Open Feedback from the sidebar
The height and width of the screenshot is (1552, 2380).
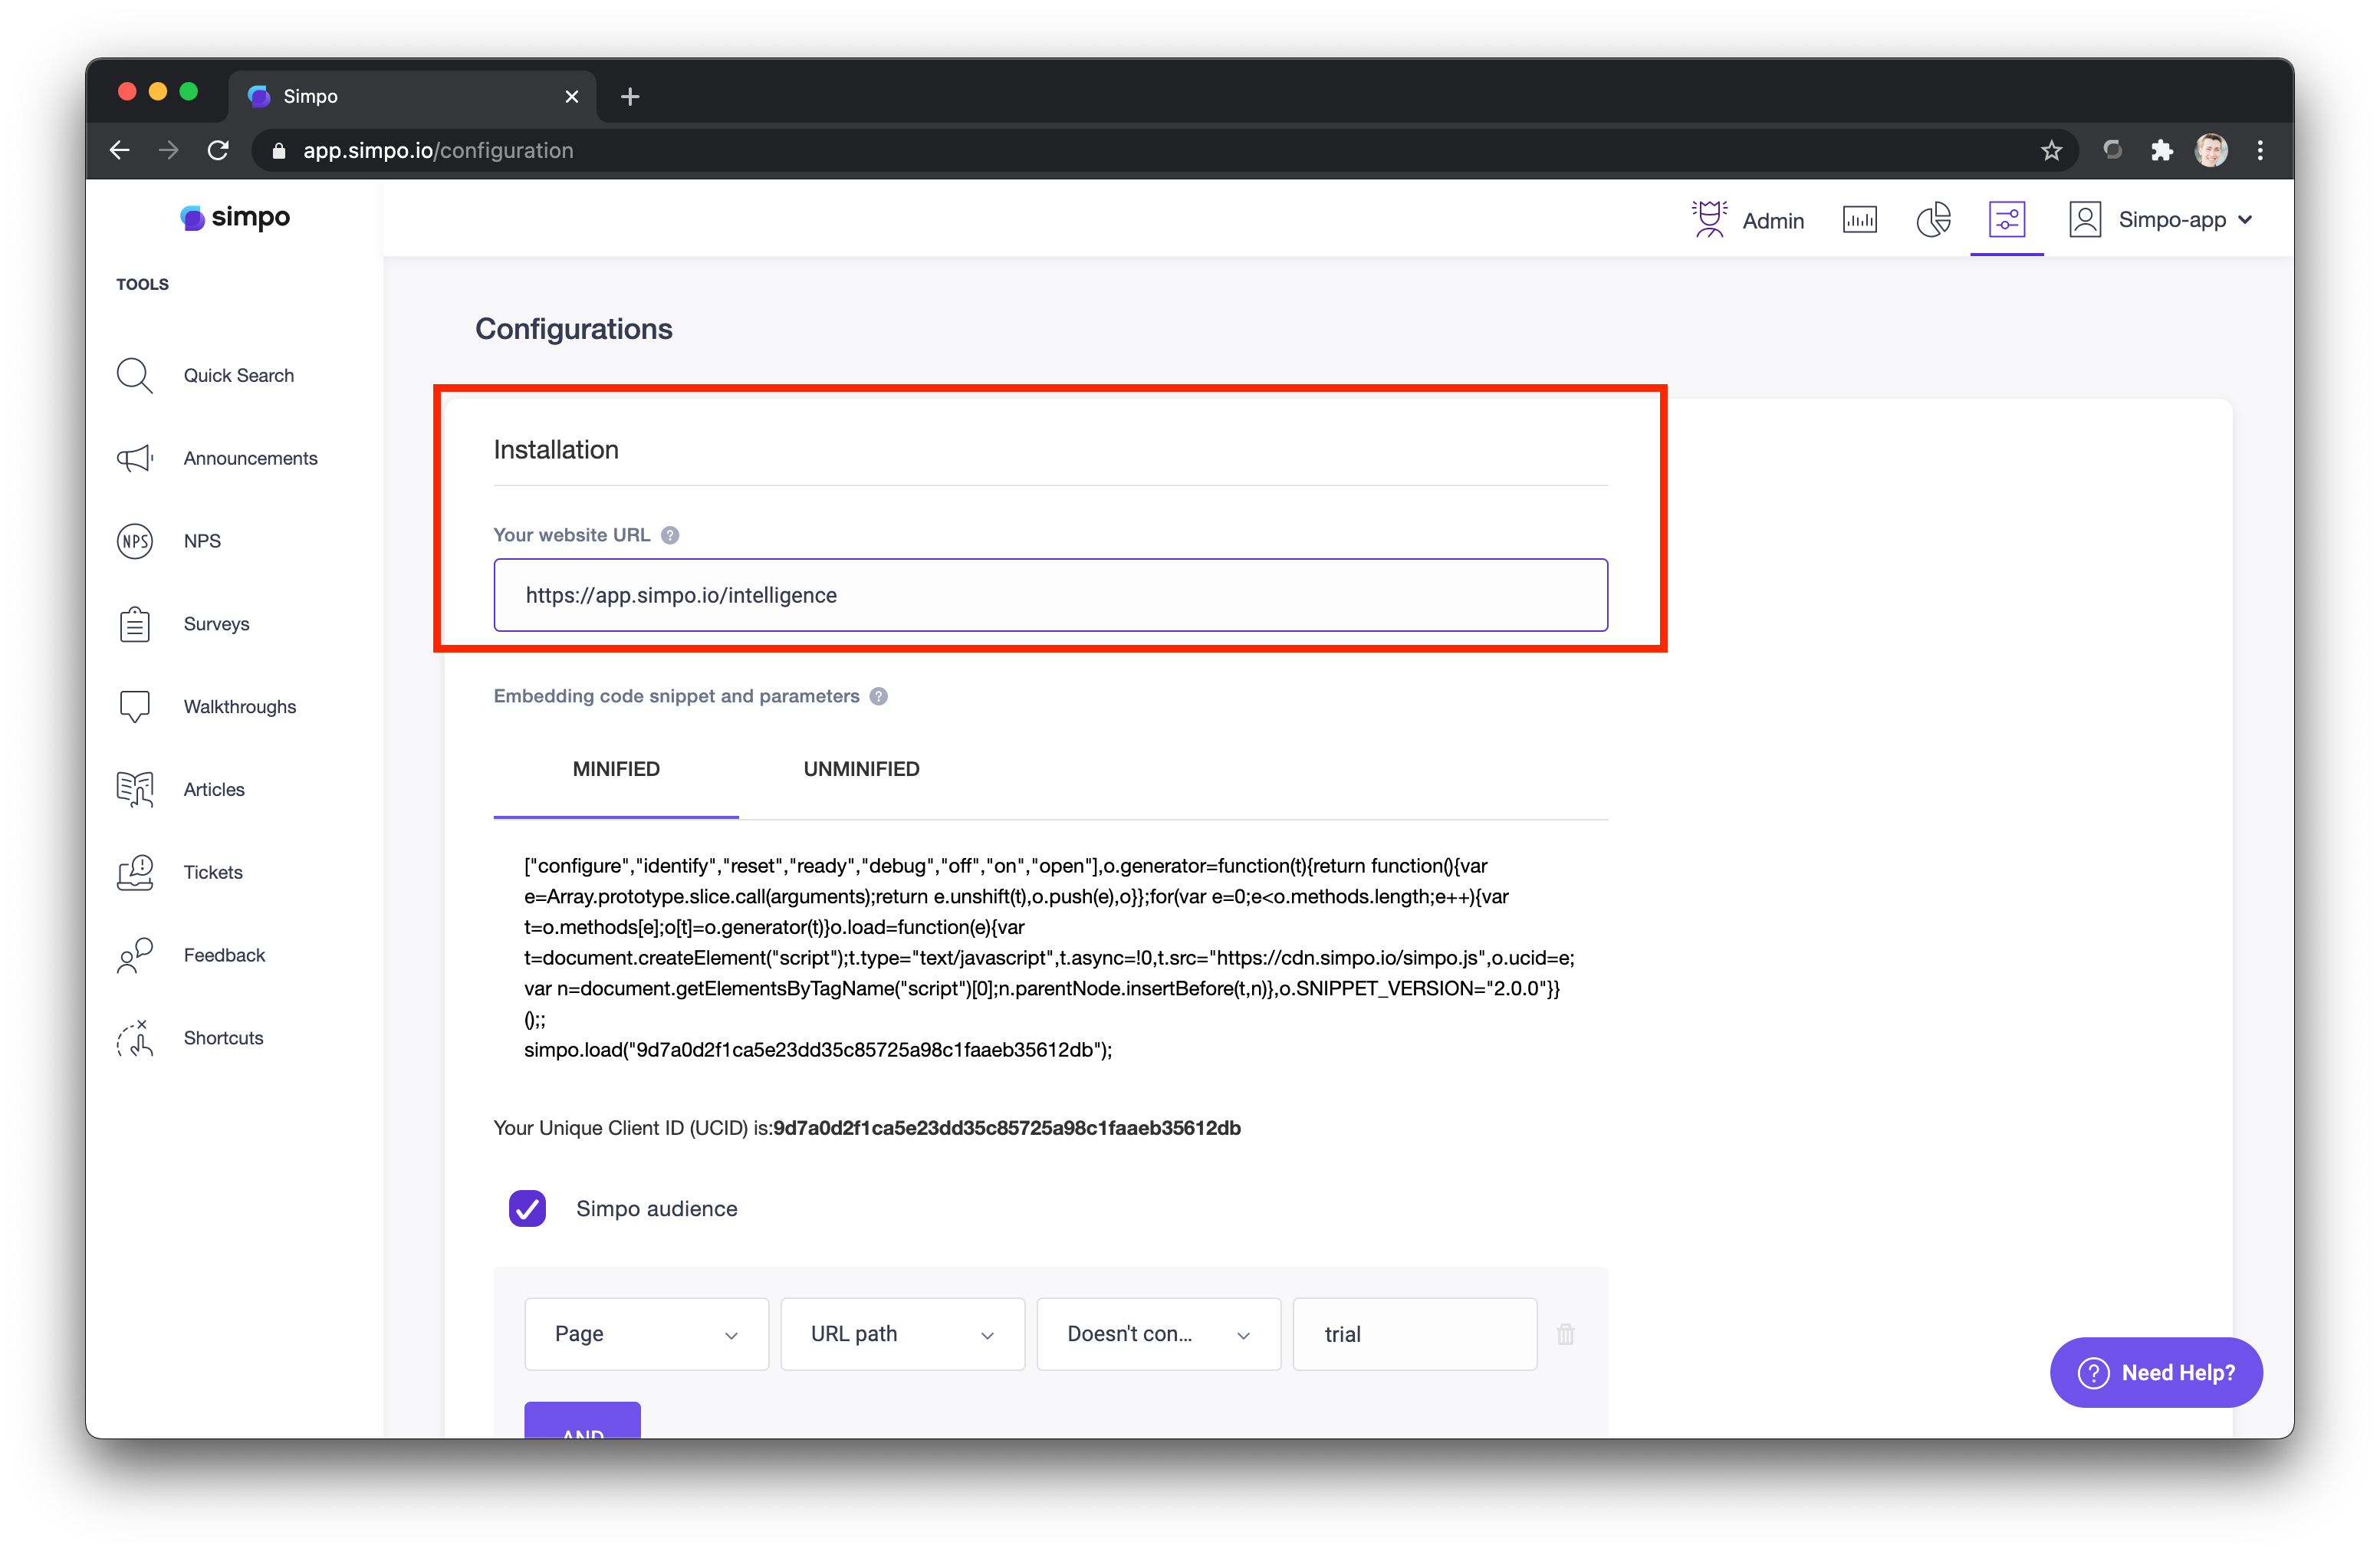224,955
